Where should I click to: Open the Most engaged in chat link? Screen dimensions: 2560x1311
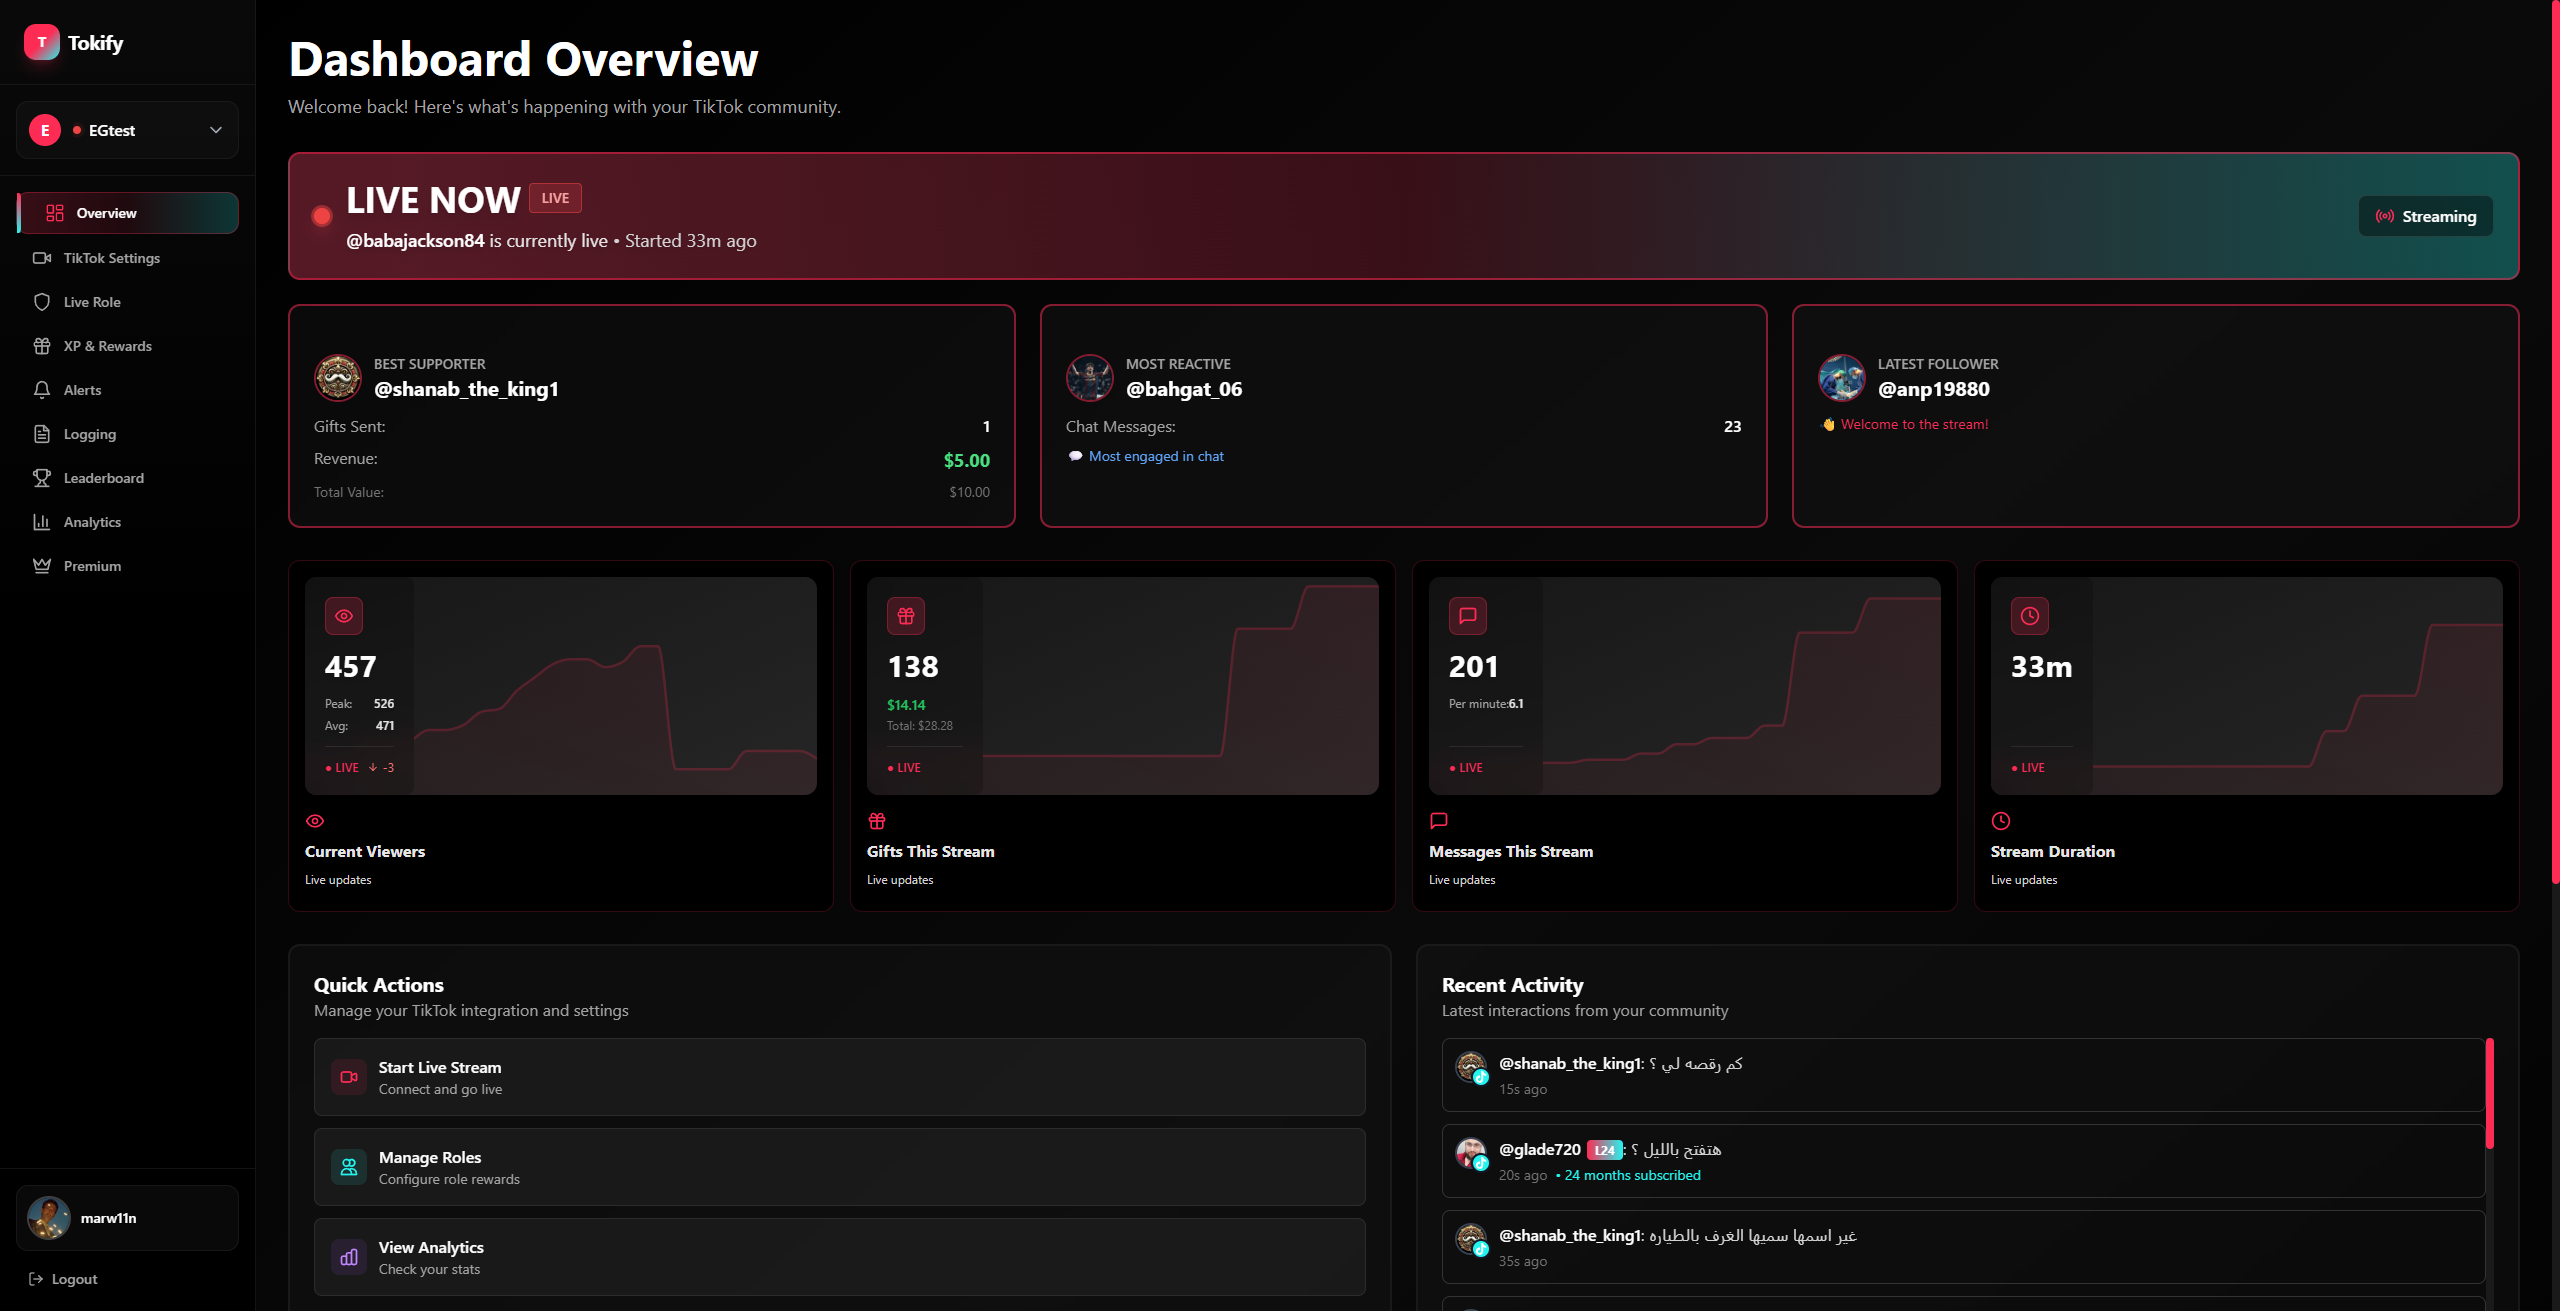pyautogui.click(x=1155, y=456)
